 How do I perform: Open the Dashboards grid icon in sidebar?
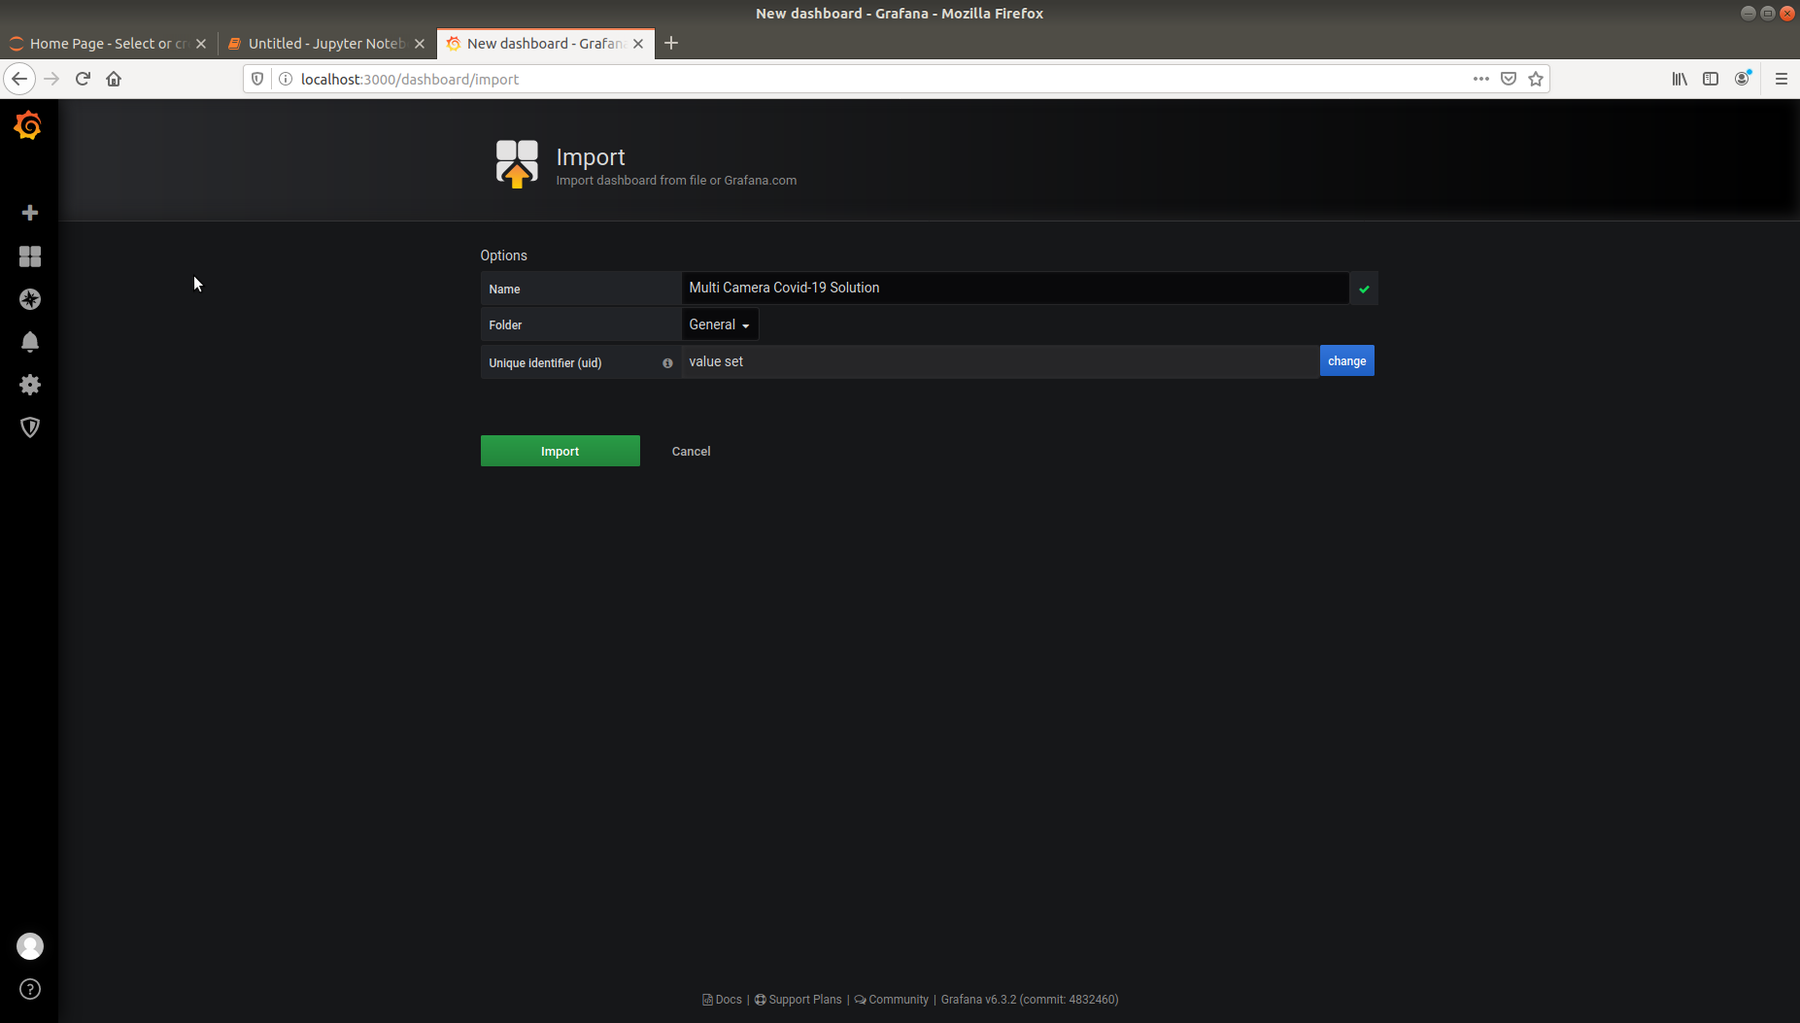[30, 257]
